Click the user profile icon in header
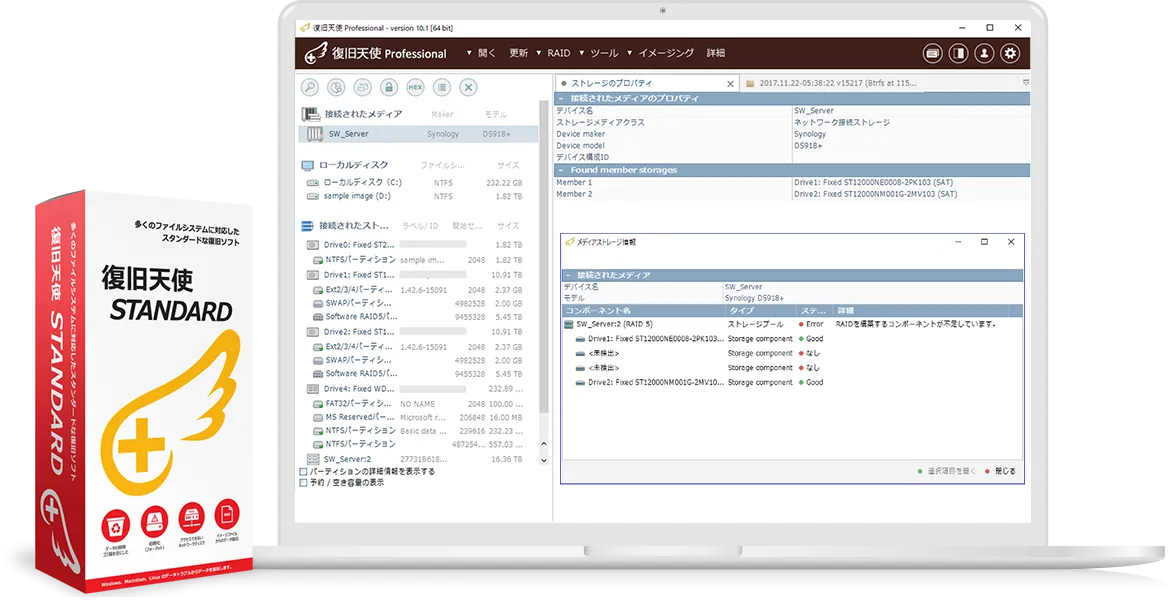Viewport: 1168px width, 609px height. click(x=985, y=54)
